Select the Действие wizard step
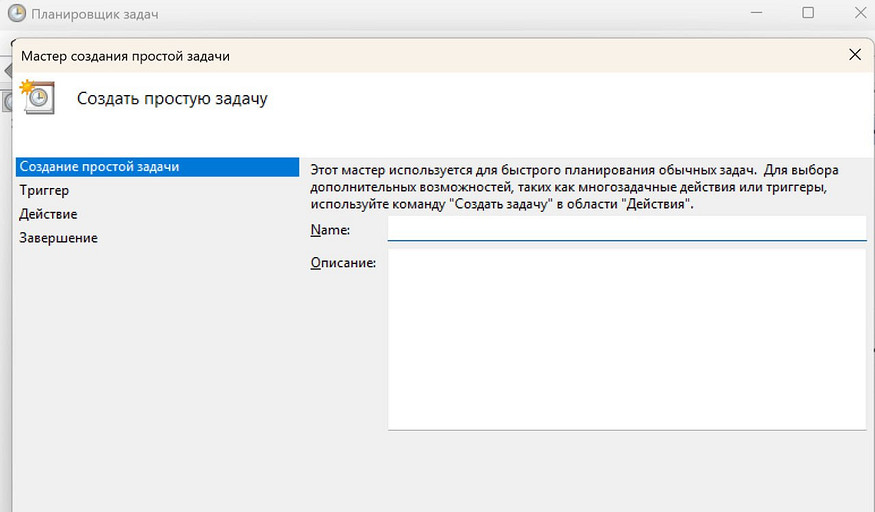Image resolution: width=875 pixels, height=512 pixels. [x=48, y=214]
